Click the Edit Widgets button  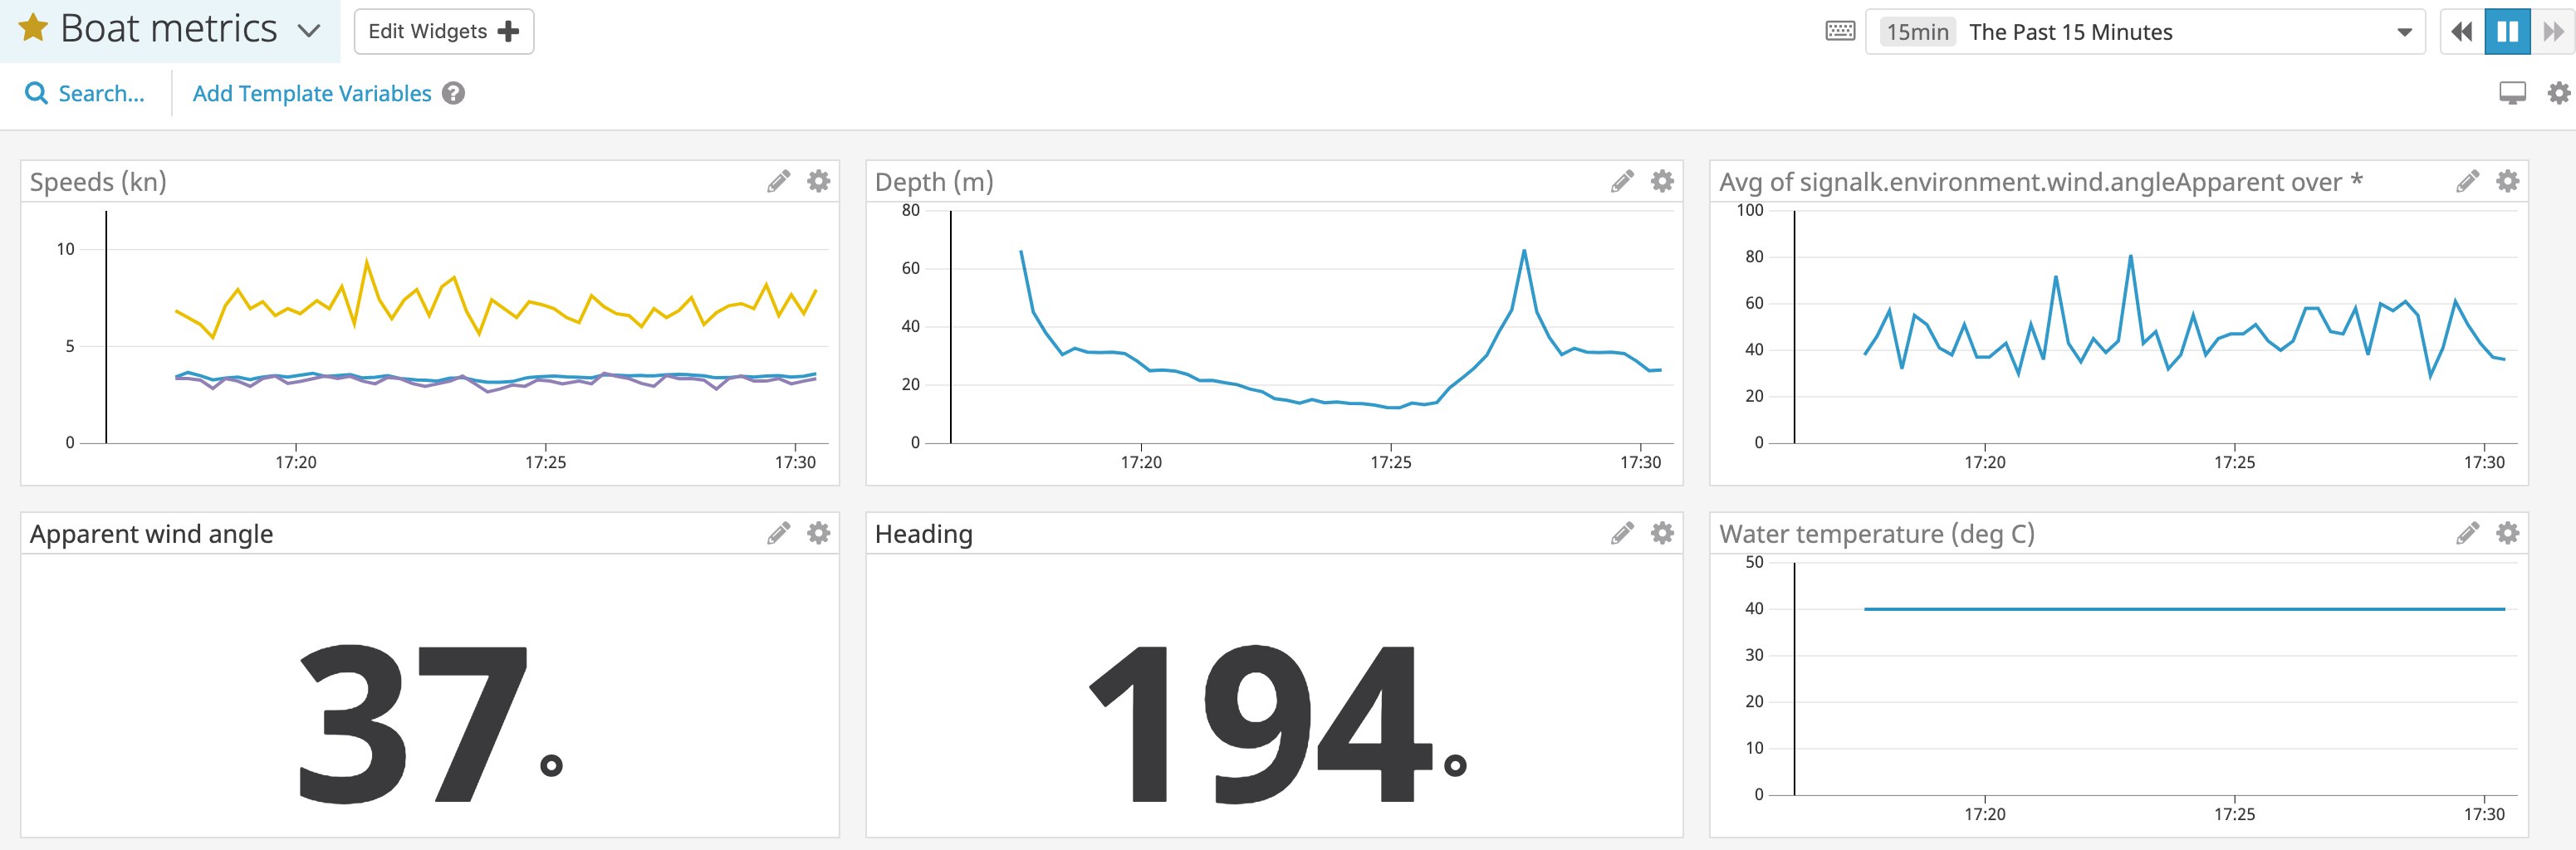pyautogui.click(x=443, y=31)
